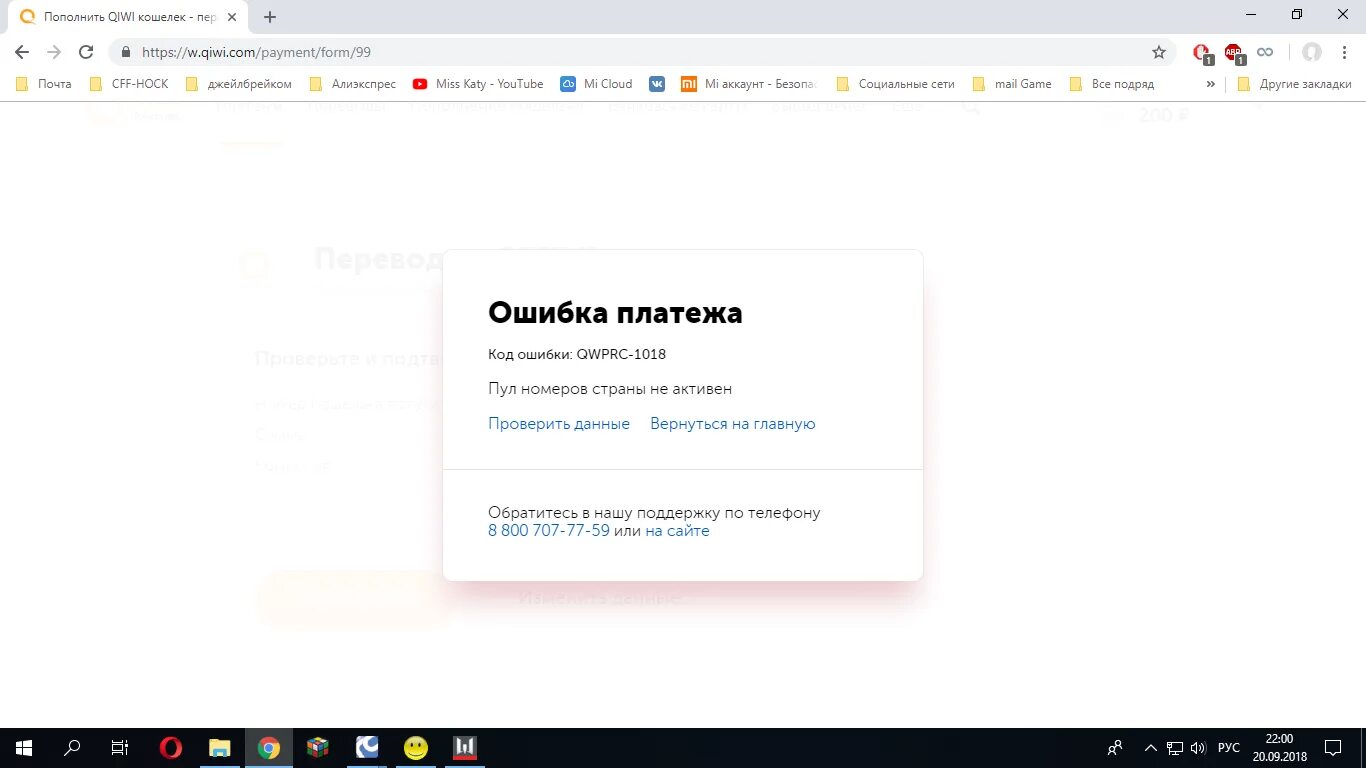The height and width of the screenshot is (768, 1366).
Task: Open the red-white W app on taskbar
Action: tap(464, 748)
